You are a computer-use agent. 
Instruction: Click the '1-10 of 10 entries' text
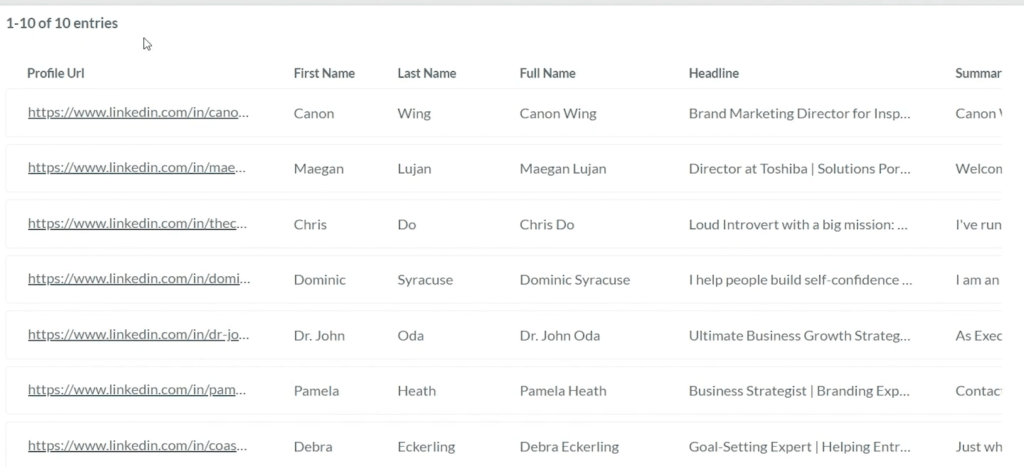click(x=62, y=23)
